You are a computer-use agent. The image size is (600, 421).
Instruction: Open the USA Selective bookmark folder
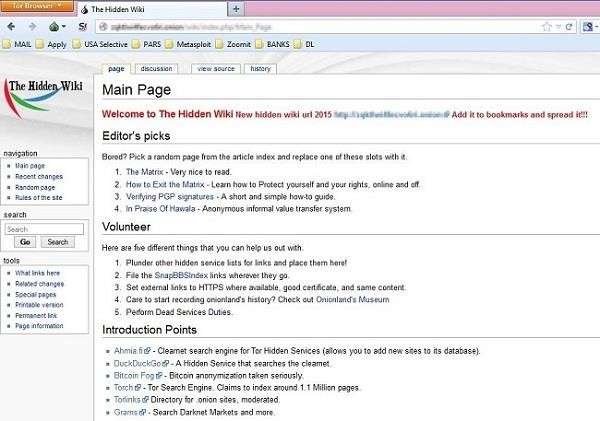(100, 44)
